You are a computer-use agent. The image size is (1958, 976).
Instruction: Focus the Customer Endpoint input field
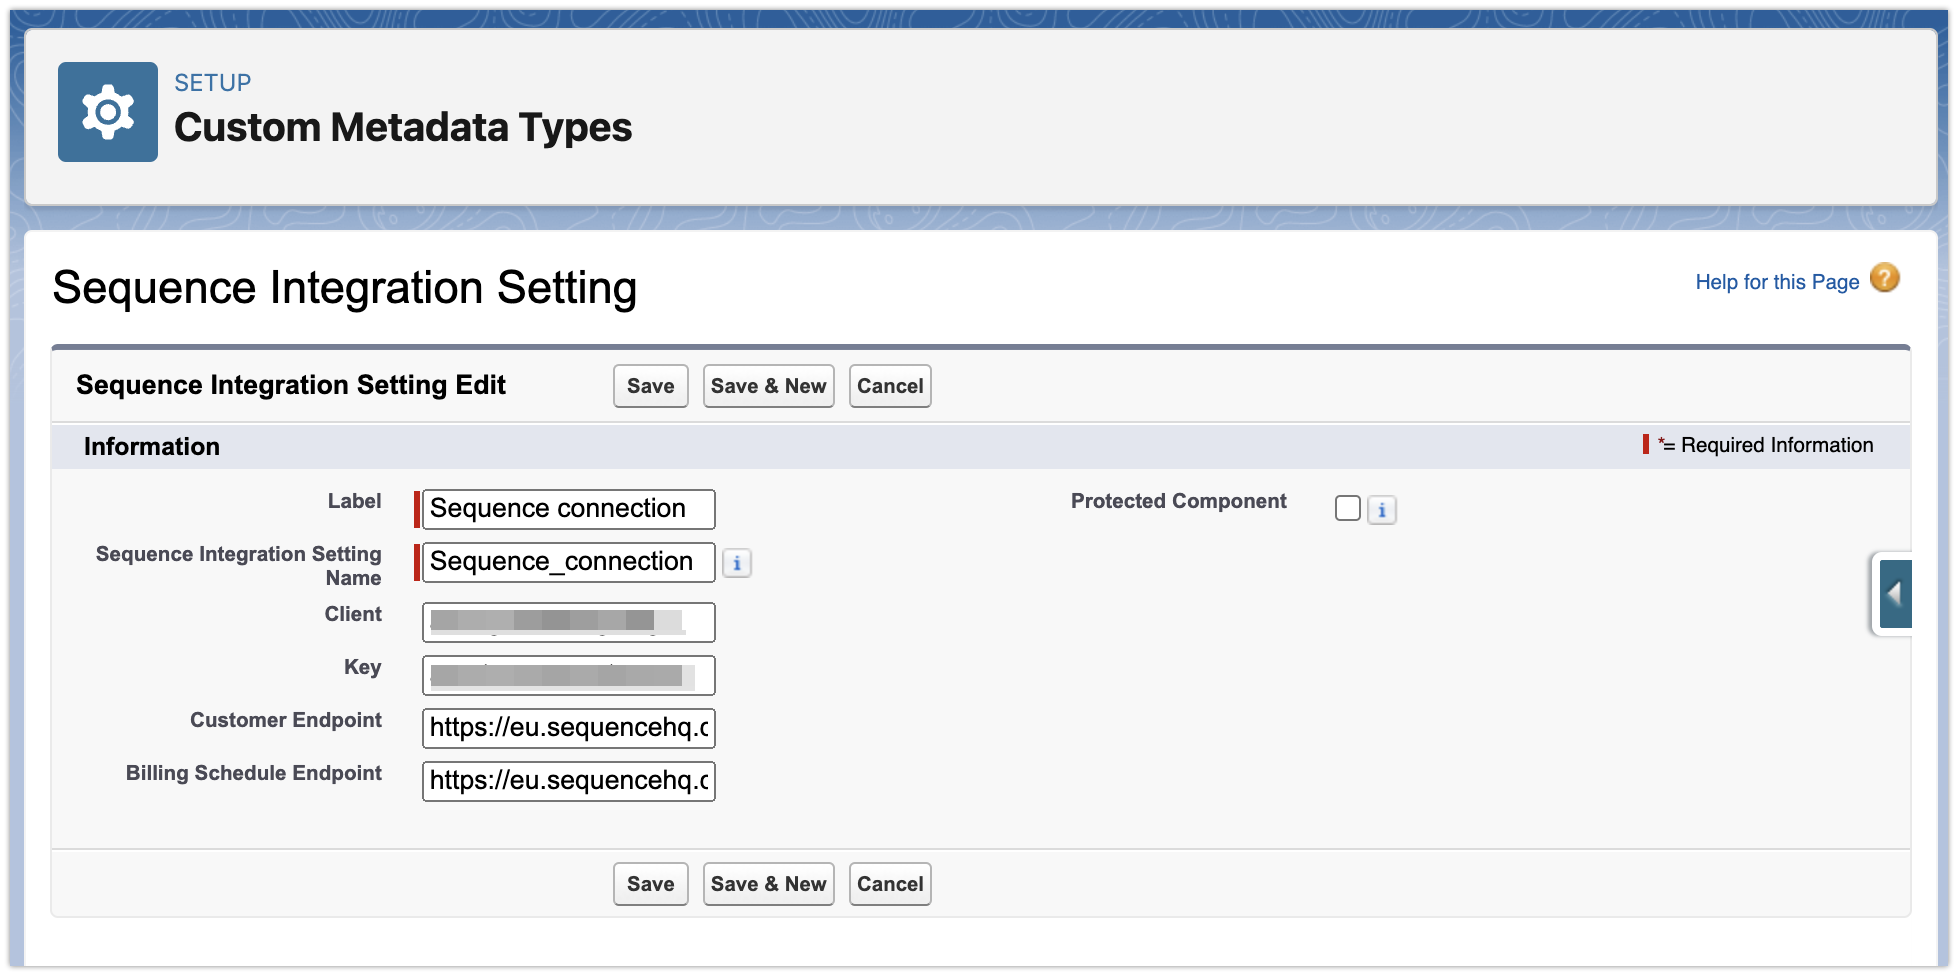[x=569, y=728]
